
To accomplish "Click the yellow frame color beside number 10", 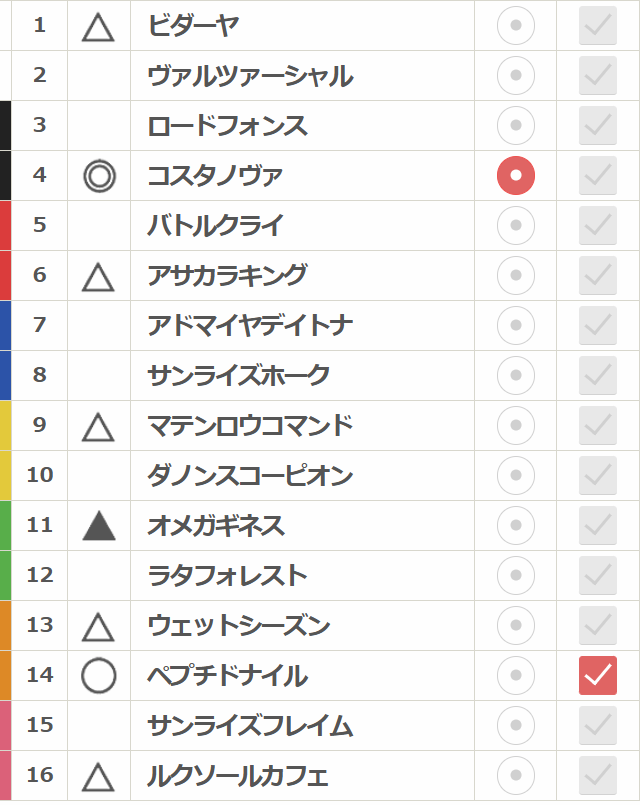I will [6, 476].
